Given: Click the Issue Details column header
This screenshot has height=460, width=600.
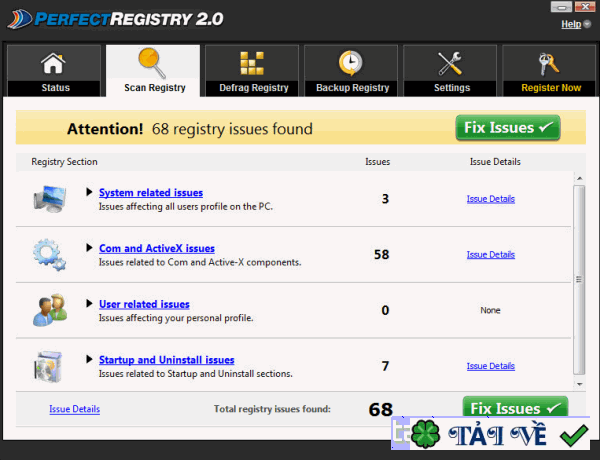Looking at the screenshot, I should [495, 162].
